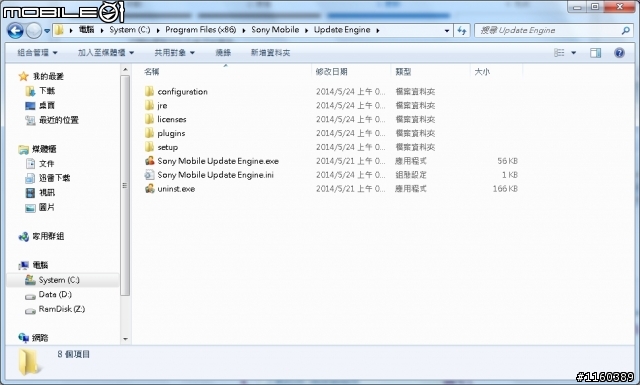Select the jre folder icon
The width and height of the screenshot is (640, 385).
pyautogui.click(x=150, y=105)
